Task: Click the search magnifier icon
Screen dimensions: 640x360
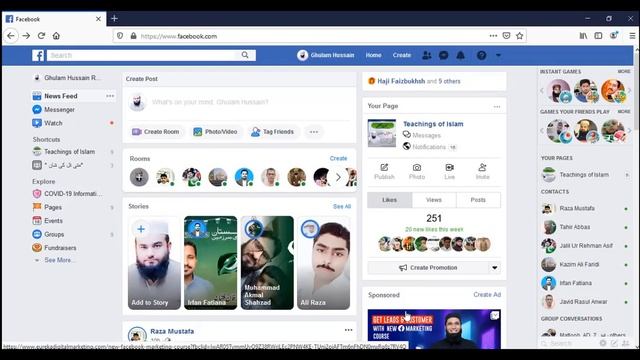Action: (245, 55)
